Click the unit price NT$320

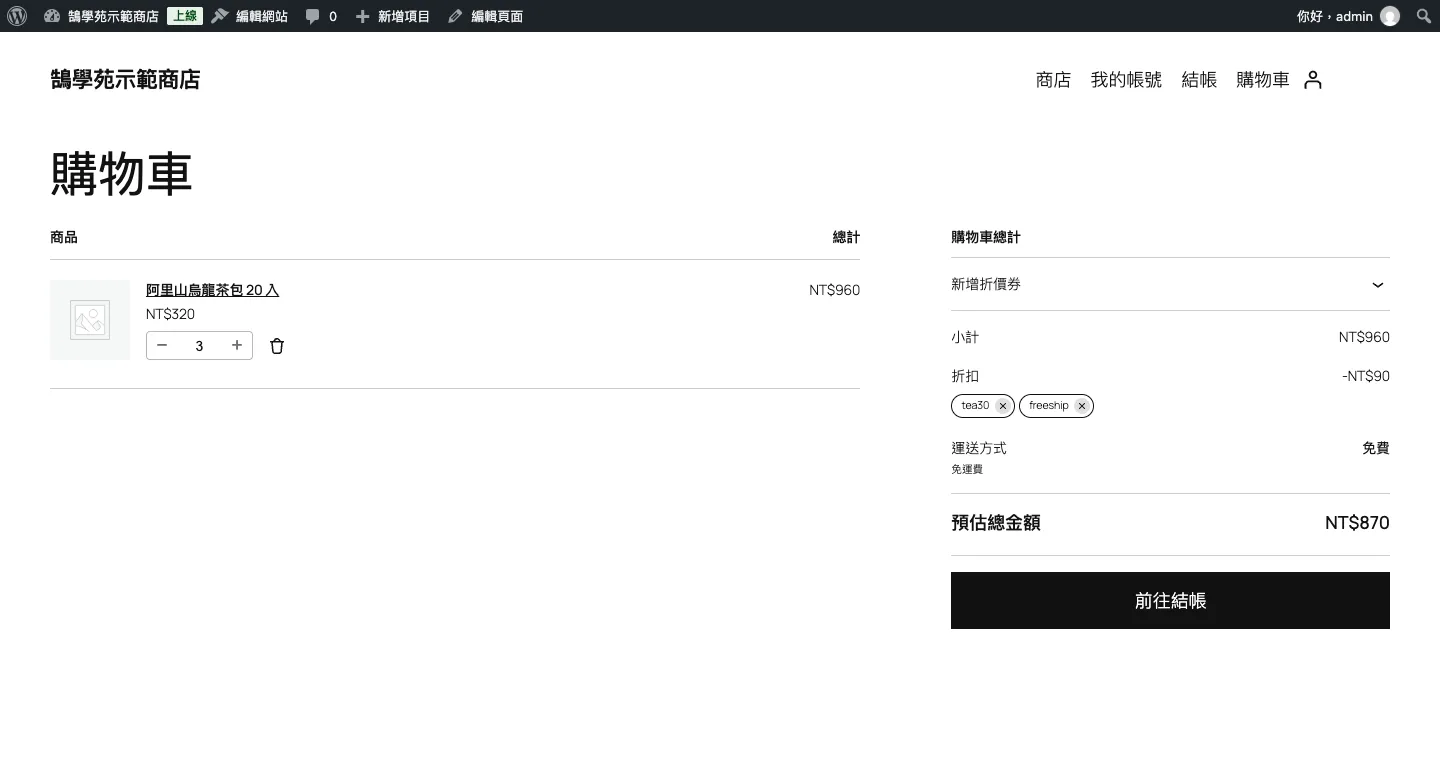(x=170, y=314)
